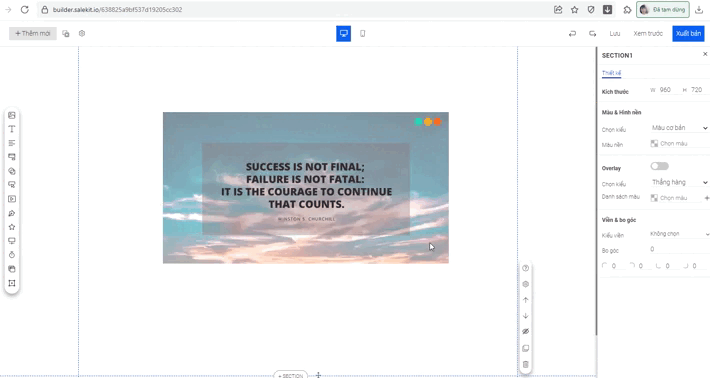Open the Thẳng hàng overlay type dropdown

[679, 182]
